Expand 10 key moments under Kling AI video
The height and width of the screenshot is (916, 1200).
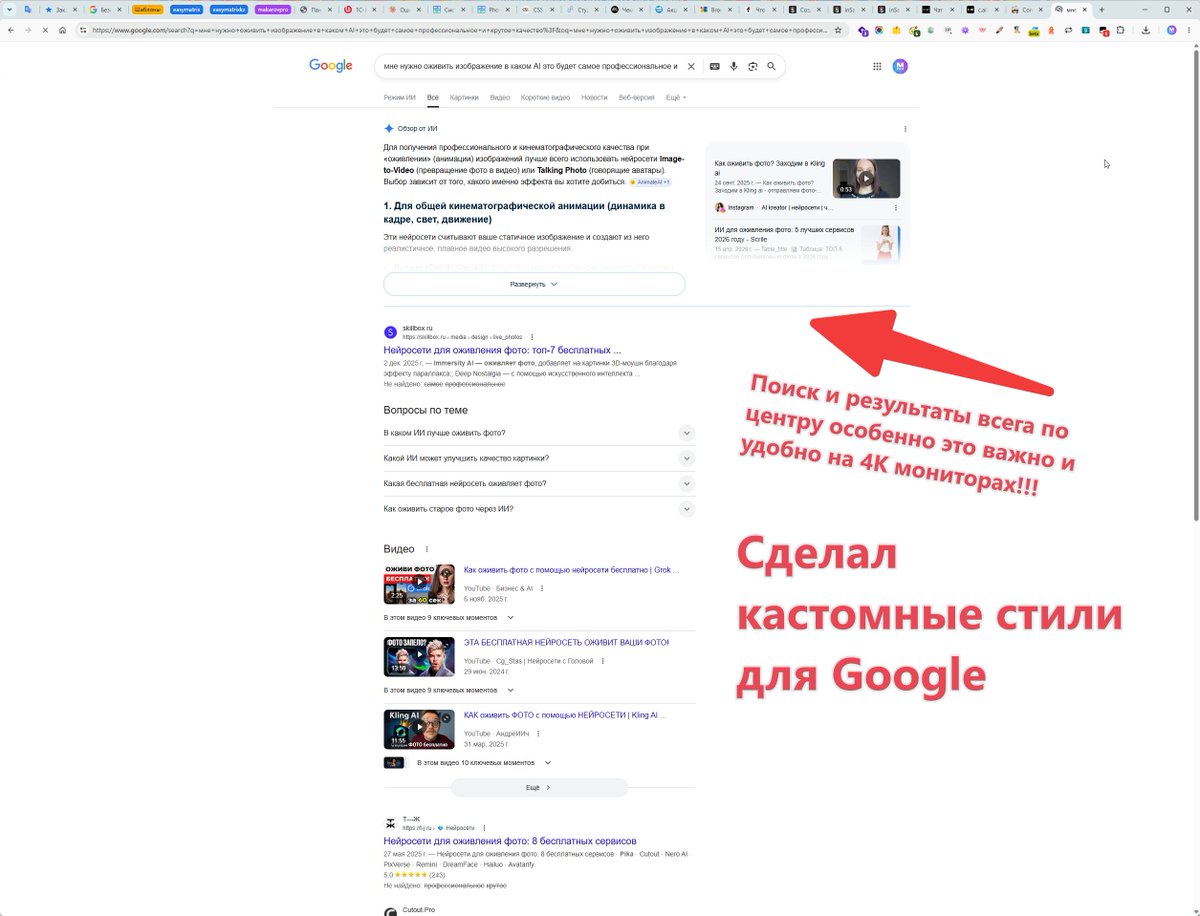click(x=483, y=762)
